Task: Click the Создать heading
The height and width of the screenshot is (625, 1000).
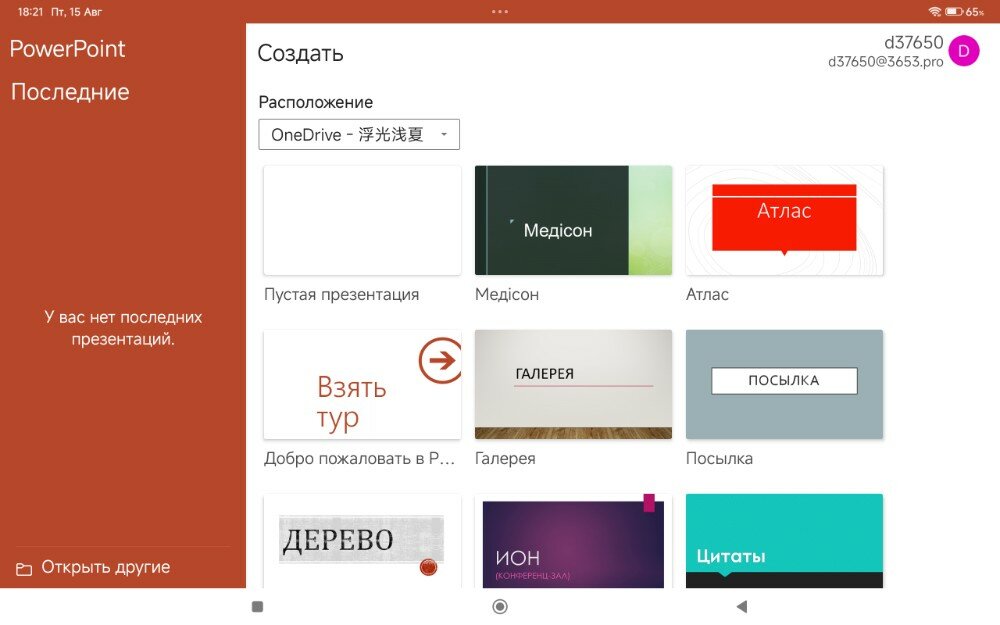Action: 300,54
